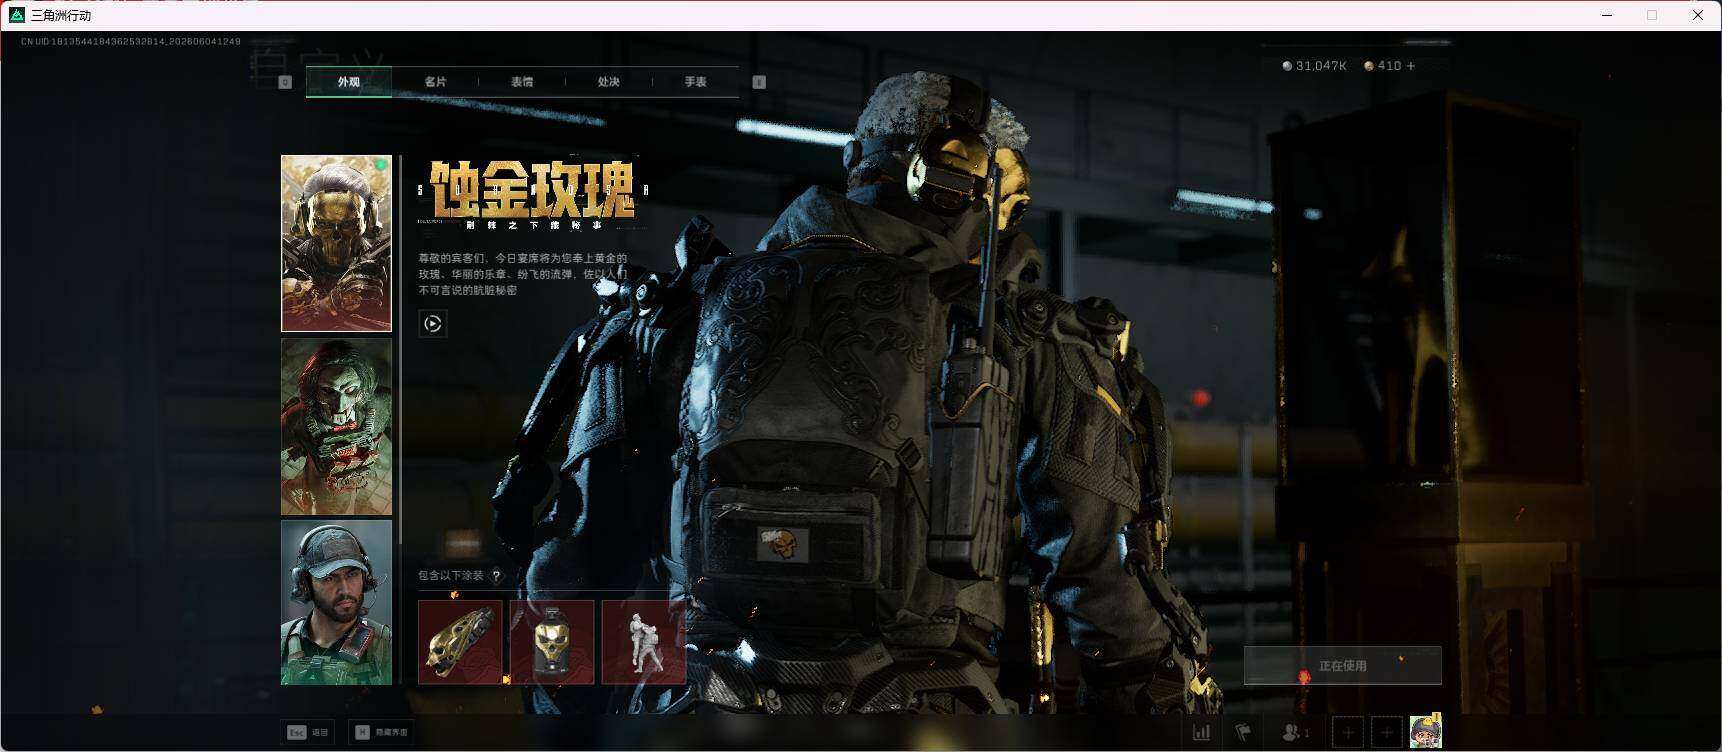Open the player avatar profile

1425,732
